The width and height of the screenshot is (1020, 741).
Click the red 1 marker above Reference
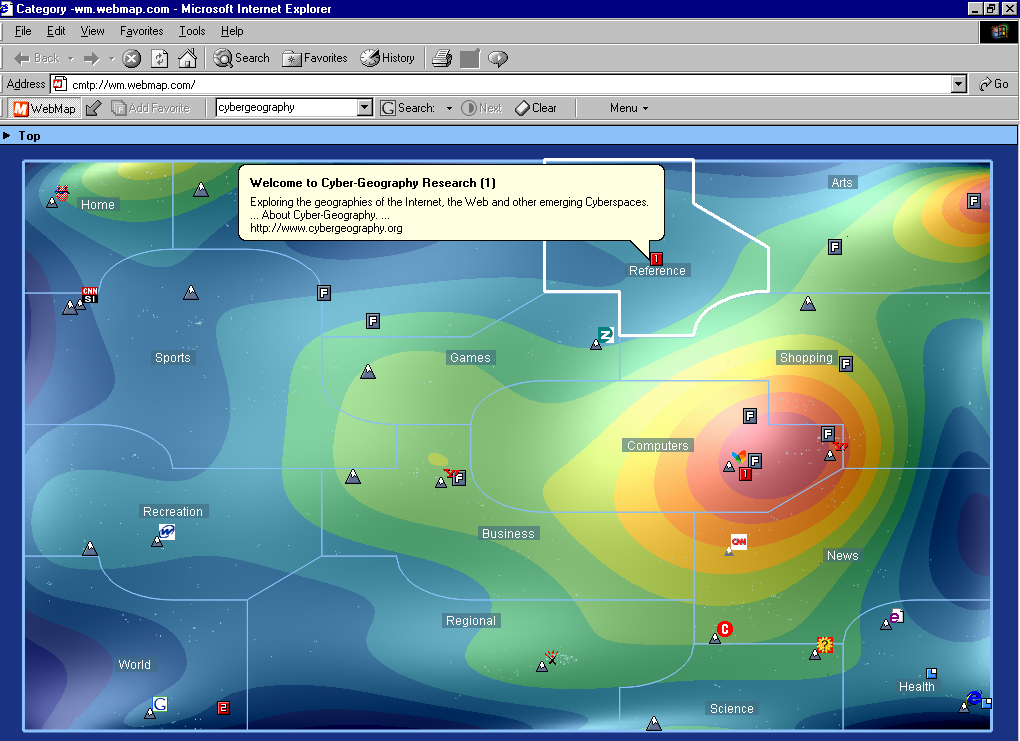click(656, 258)
